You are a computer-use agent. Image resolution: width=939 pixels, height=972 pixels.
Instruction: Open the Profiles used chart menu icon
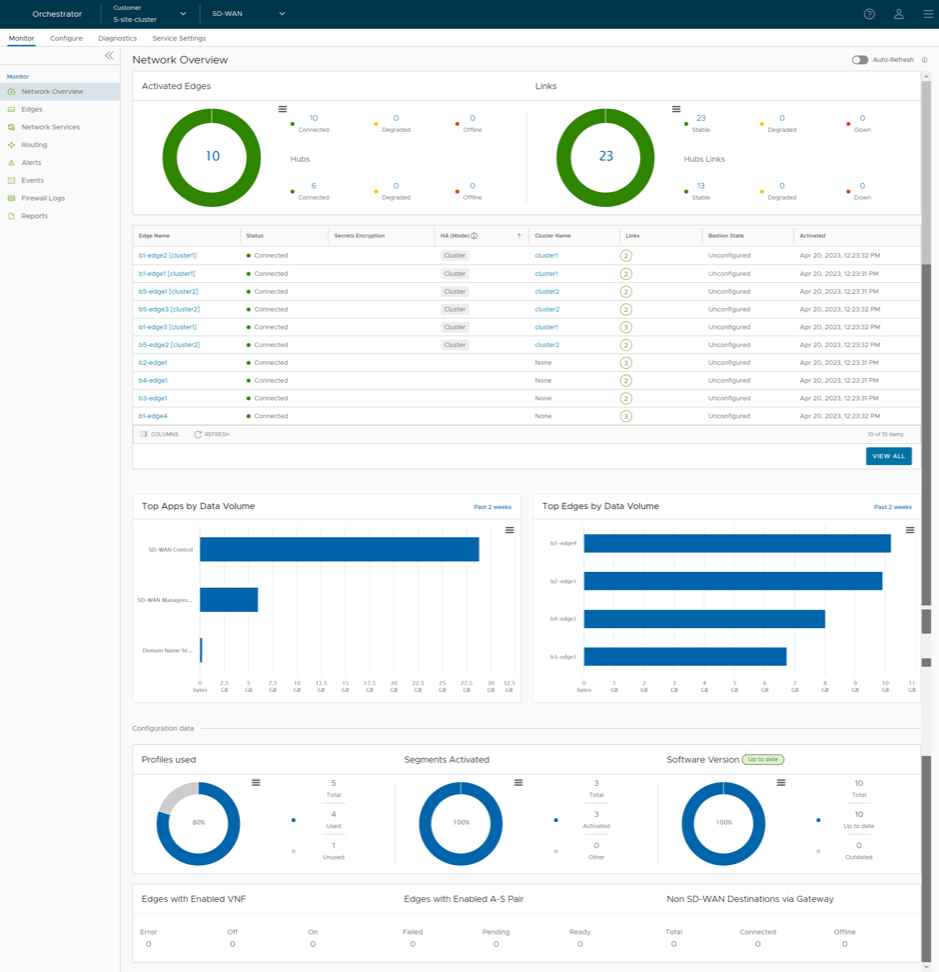(x=256, y=783)
